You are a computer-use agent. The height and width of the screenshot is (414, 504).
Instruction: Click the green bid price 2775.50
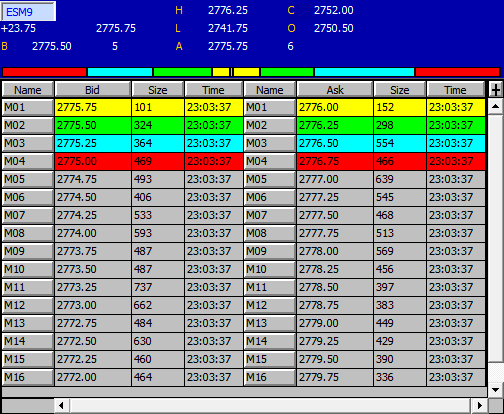click(x=93, y=125)
